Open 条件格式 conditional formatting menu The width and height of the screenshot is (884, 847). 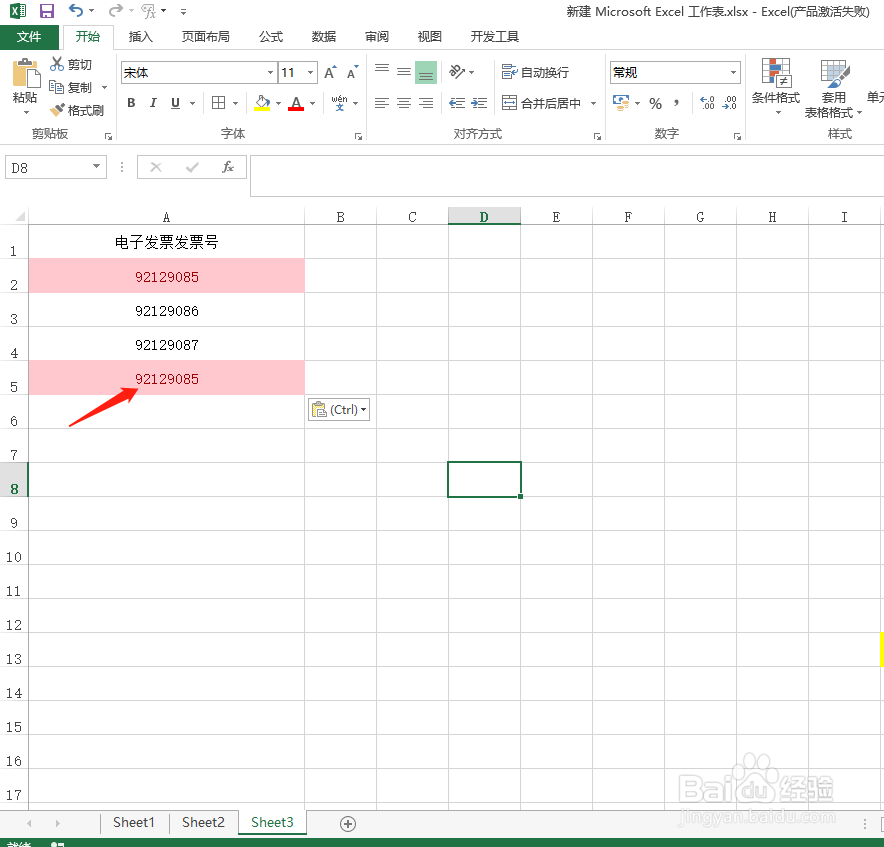[x=776, y=87]
